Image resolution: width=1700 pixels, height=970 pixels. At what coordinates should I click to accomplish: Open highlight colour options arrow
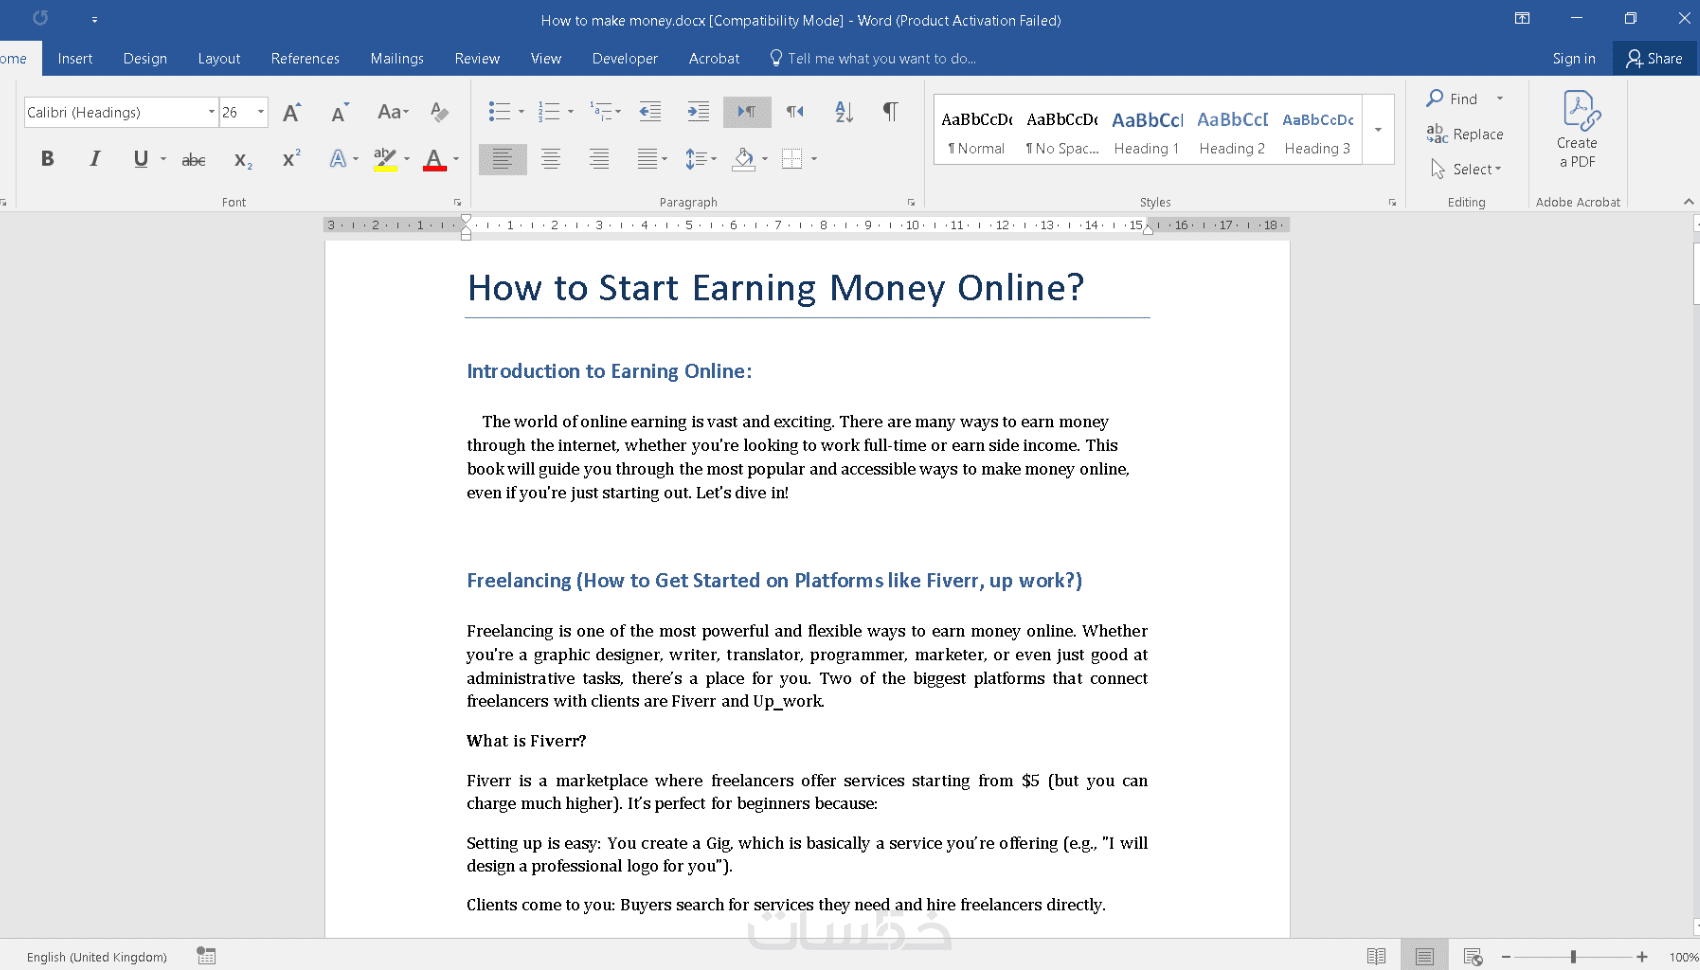(407, 159)
